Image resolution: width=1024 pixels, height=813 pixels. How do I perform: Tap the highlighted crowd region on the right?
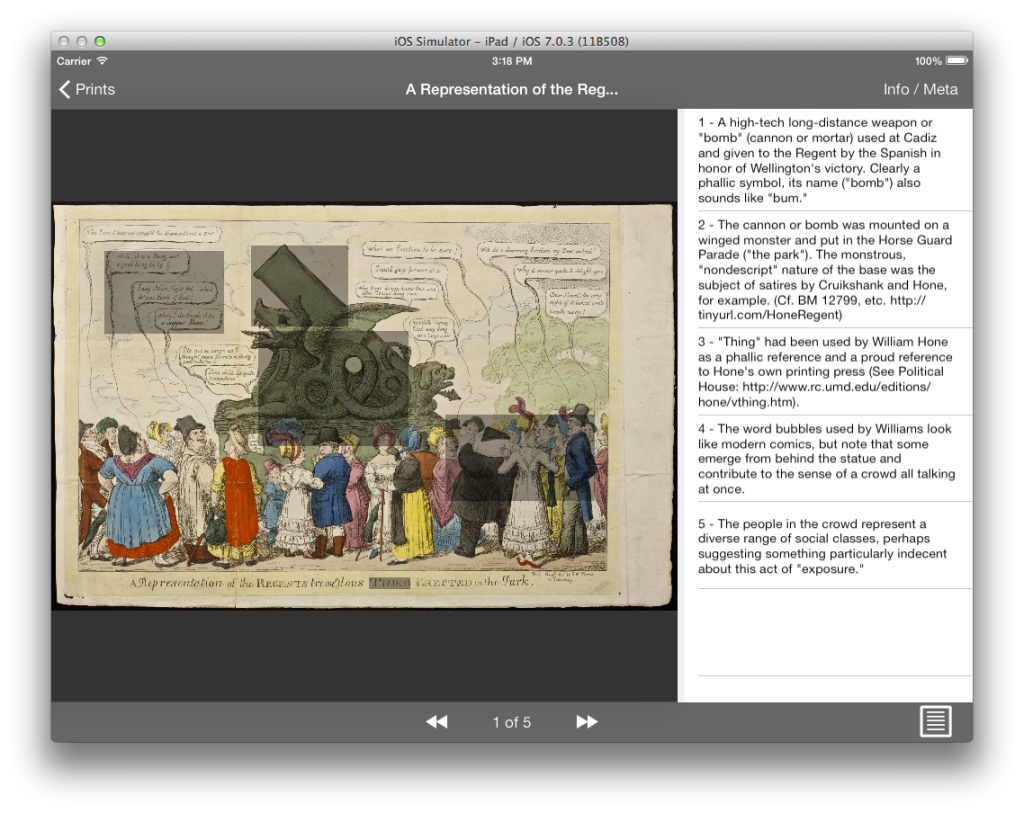click(520, 458)
